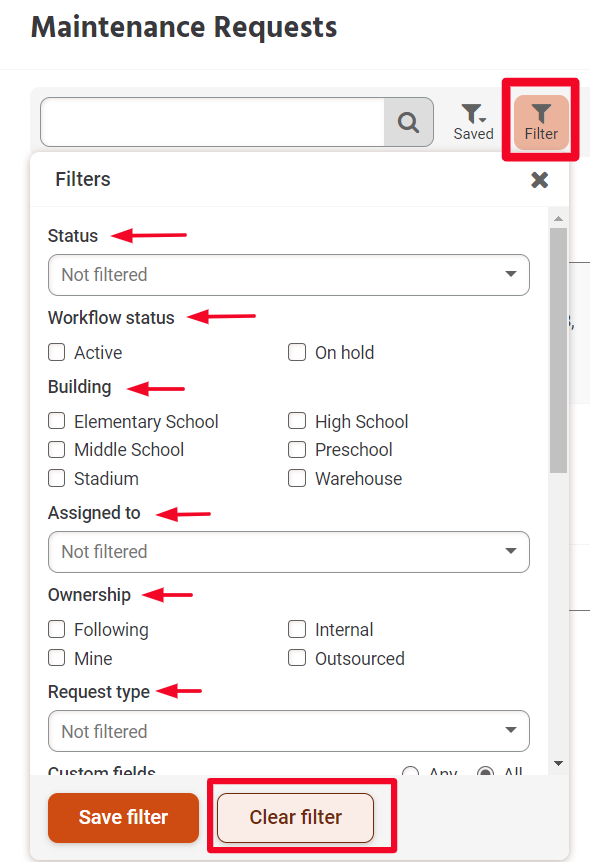590x862 pixels.
Task: Check the Active workflow status box
Action: point(57,352)
